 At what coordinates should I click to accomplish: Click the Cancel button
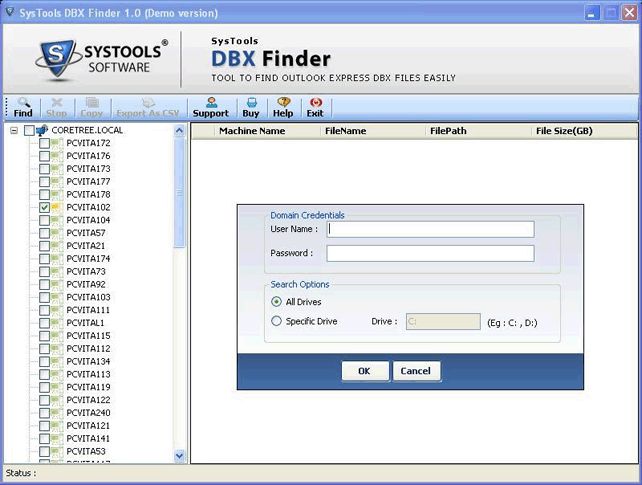pyautogui.click(x=416, y=371)
